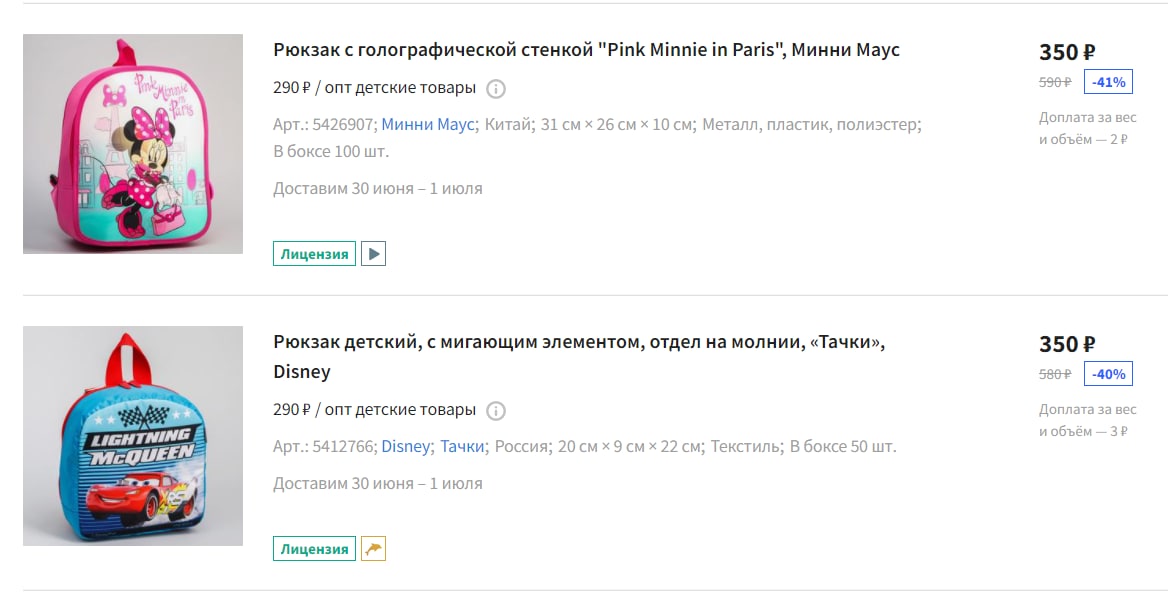Click the -40% discount badge
The height and width of the screenshot is (599, 1168).
[1108, 374]
